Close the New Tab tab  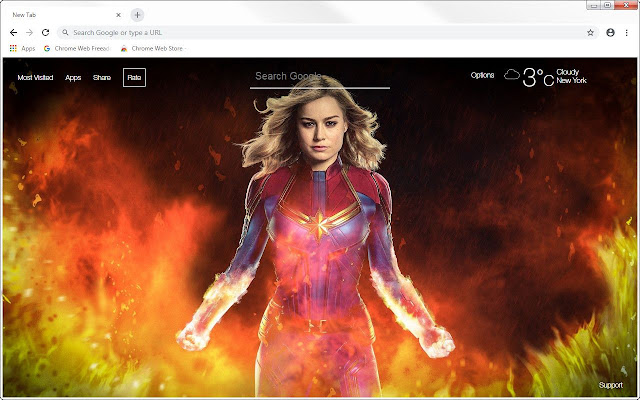click(118, 15)
